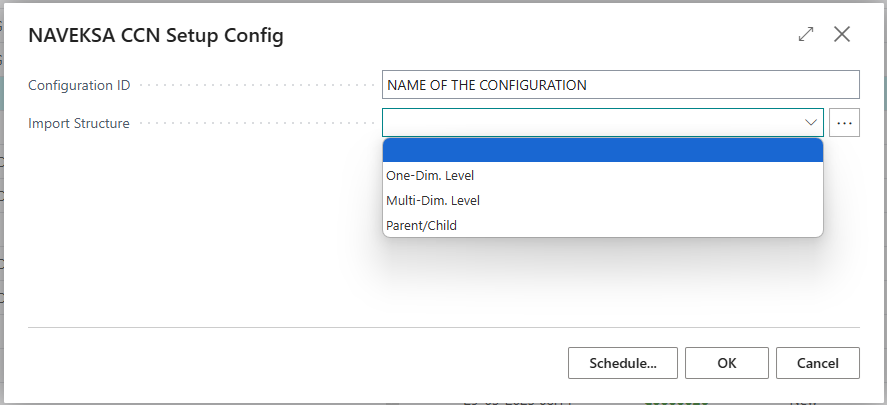The height and width of the screenshot is (405, 887).
Task: Confirm with the OK button
Action: pos(727,363)
